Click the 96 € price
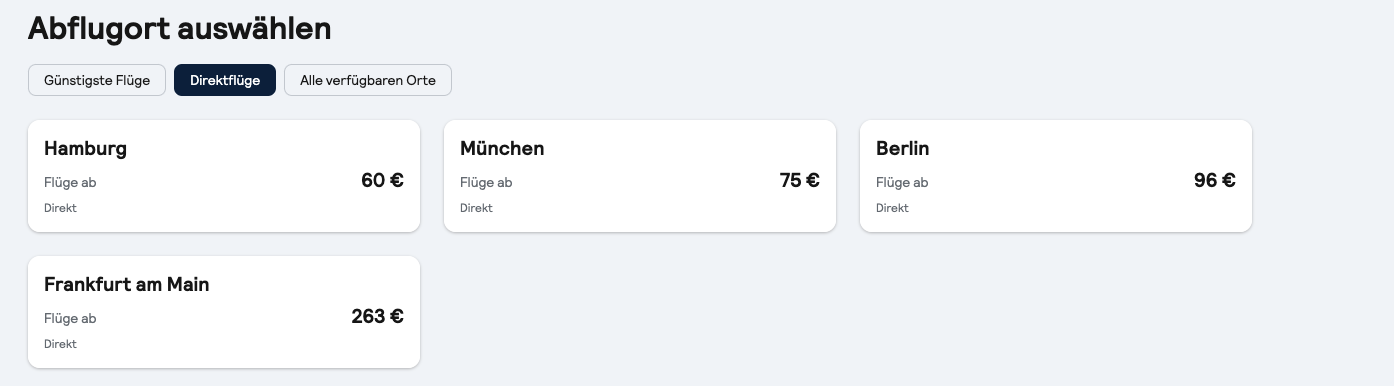Image resolution: width=1394 pixels, height=386 pixels. (1215, 181)
